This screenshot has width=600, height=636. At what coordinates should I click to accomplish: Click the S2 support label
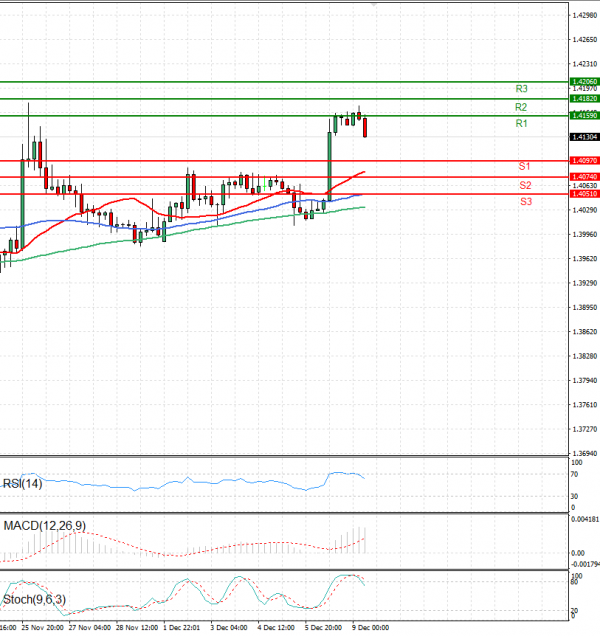[525, 185]
